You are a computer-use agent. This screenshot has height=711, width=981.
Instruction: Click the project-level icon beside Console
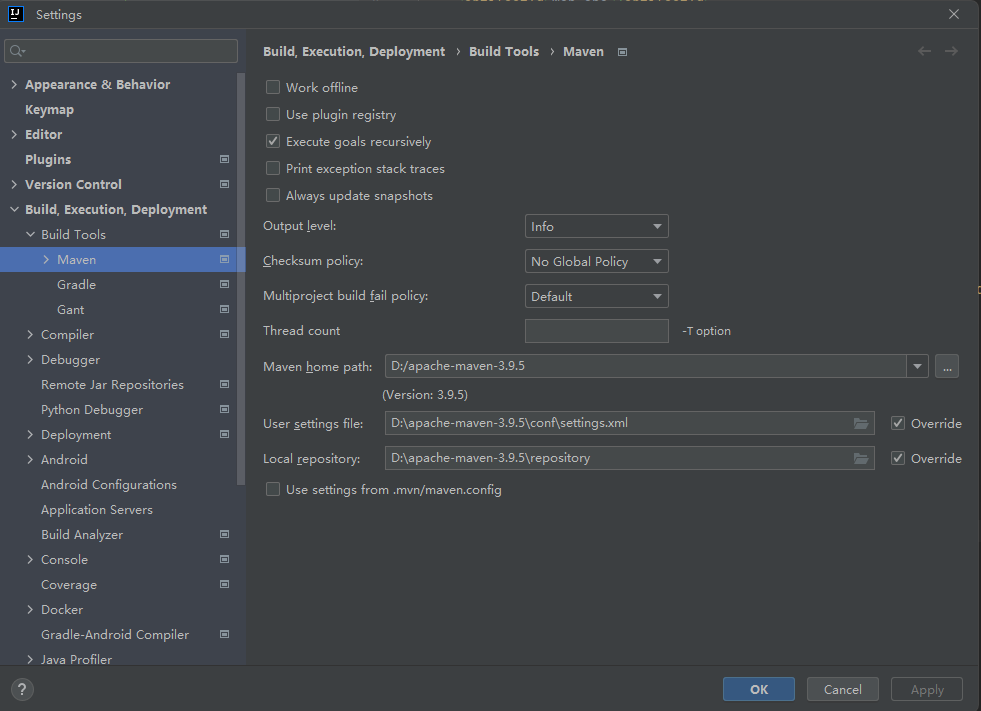click(x=225, y=560)
